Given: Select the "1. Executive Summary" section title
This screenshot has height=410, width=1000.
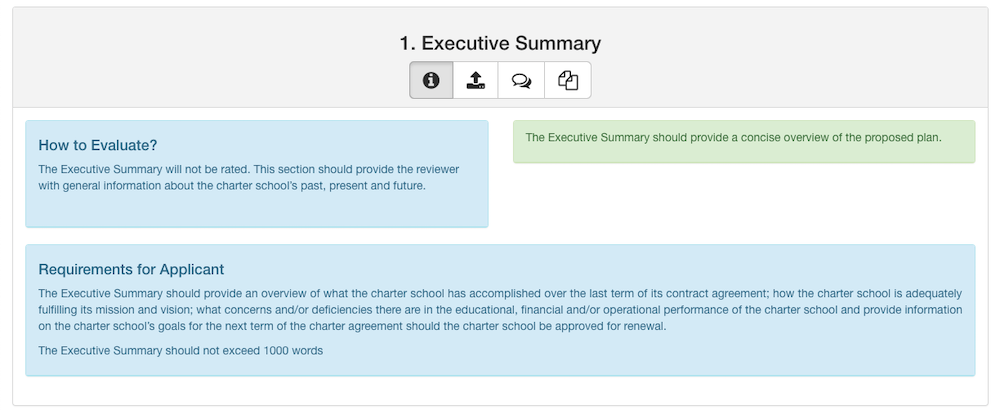Looking at the screenshot, I should pyautogui.click(x=500, y=43).
